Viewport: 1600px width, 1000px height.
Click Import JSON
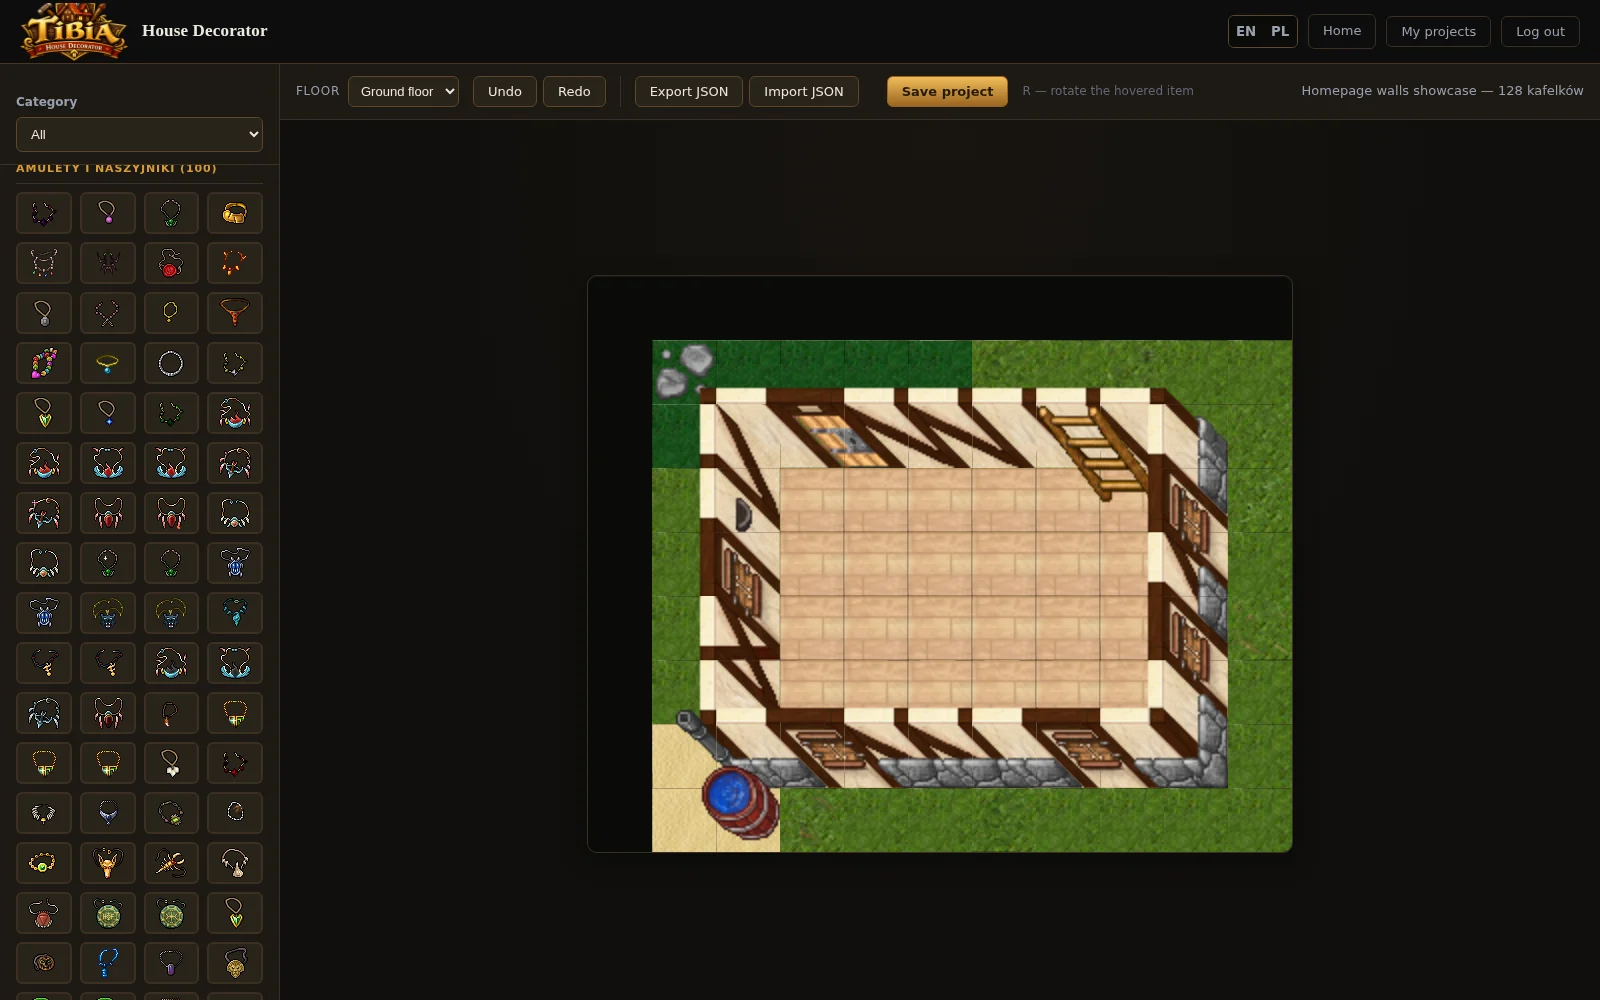[x=804, y=91]
